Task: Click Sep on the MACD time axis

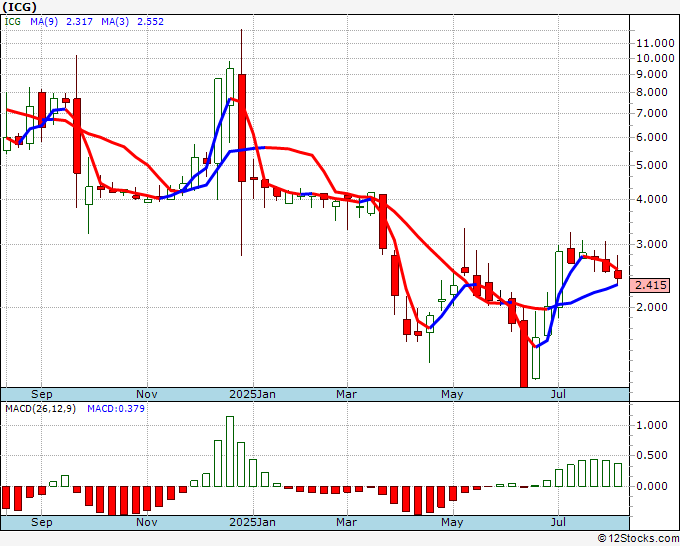Action: coord(42,522)
